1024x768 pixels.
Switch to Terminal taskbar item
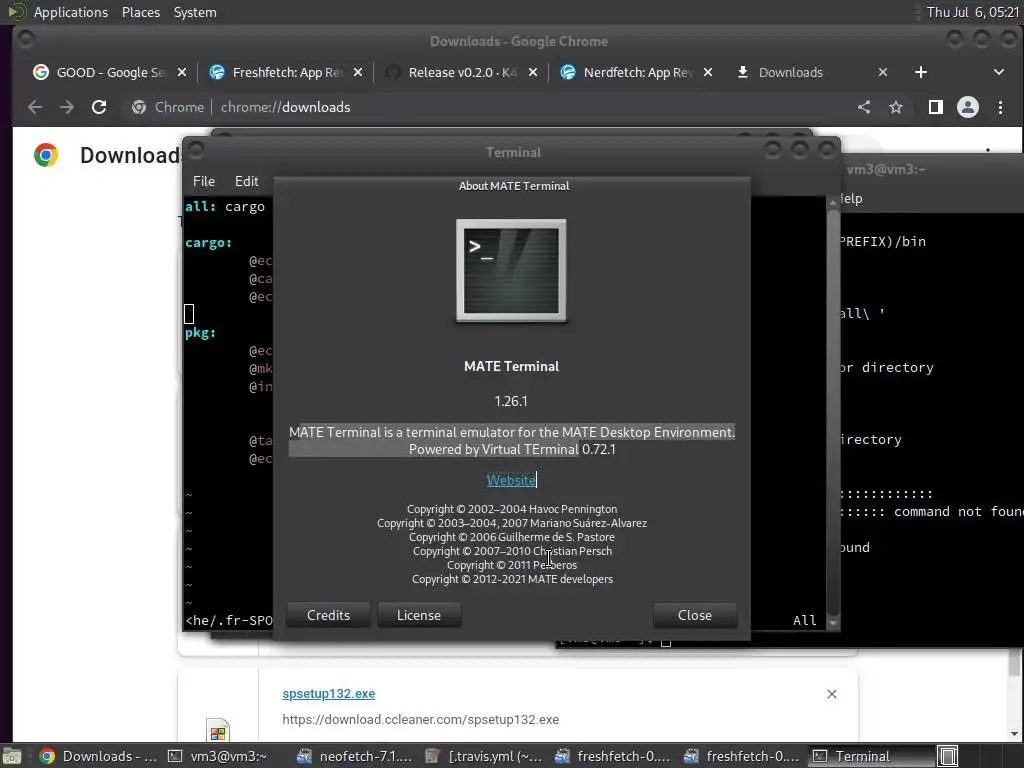pyautogui.click(x=870, y=756)
